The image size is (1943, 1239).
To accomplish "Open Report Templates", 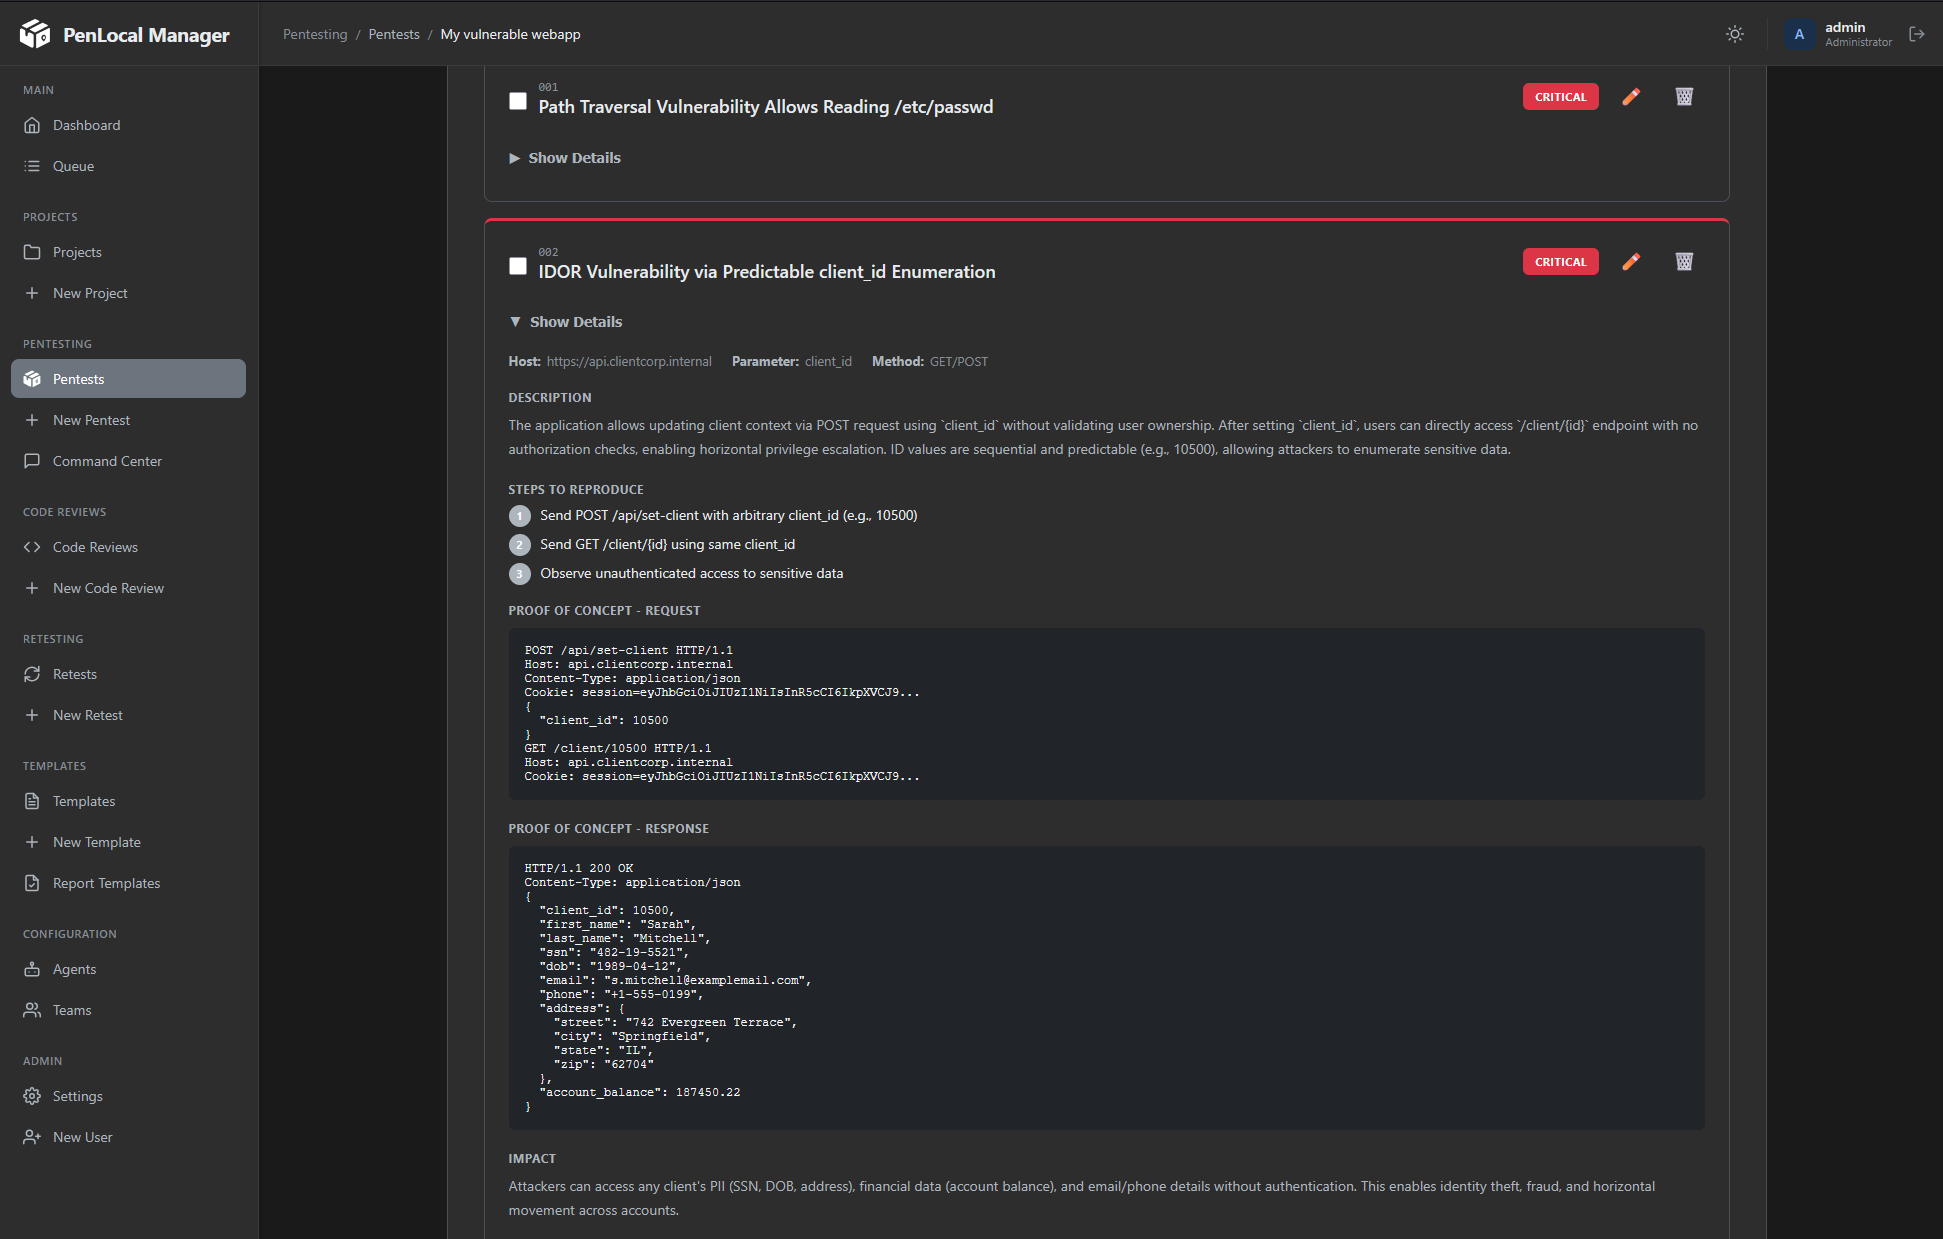I will 106,882.
